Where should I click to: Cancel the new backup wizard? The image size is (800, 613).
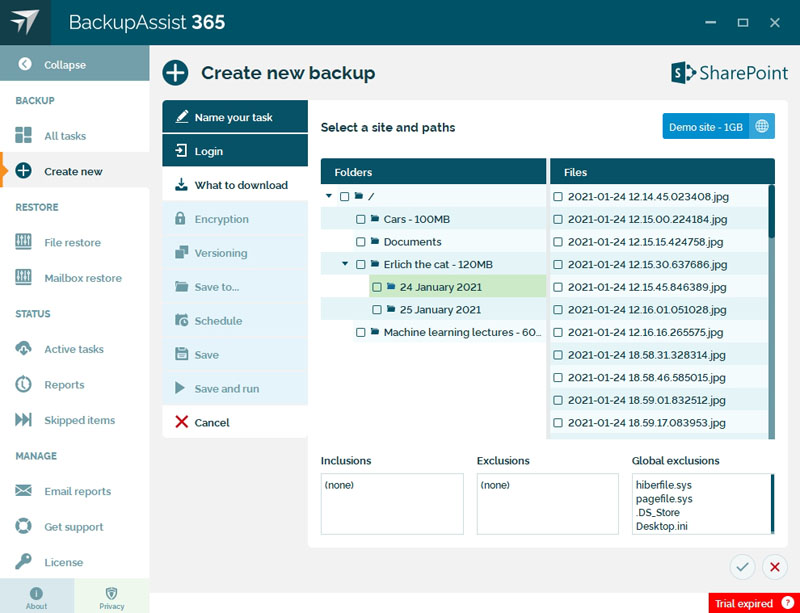pyautogui.click(x=235, y=422)
